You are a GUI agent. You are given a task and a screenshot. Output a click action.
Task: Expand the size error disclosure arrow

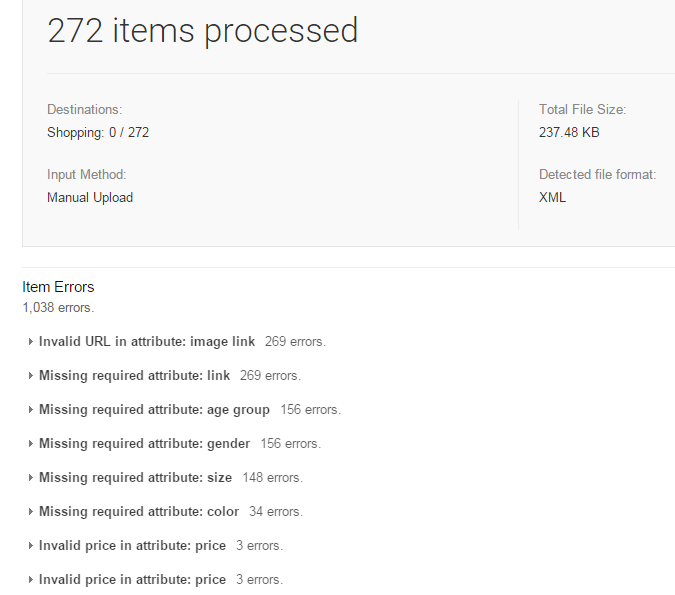point(32,478)
